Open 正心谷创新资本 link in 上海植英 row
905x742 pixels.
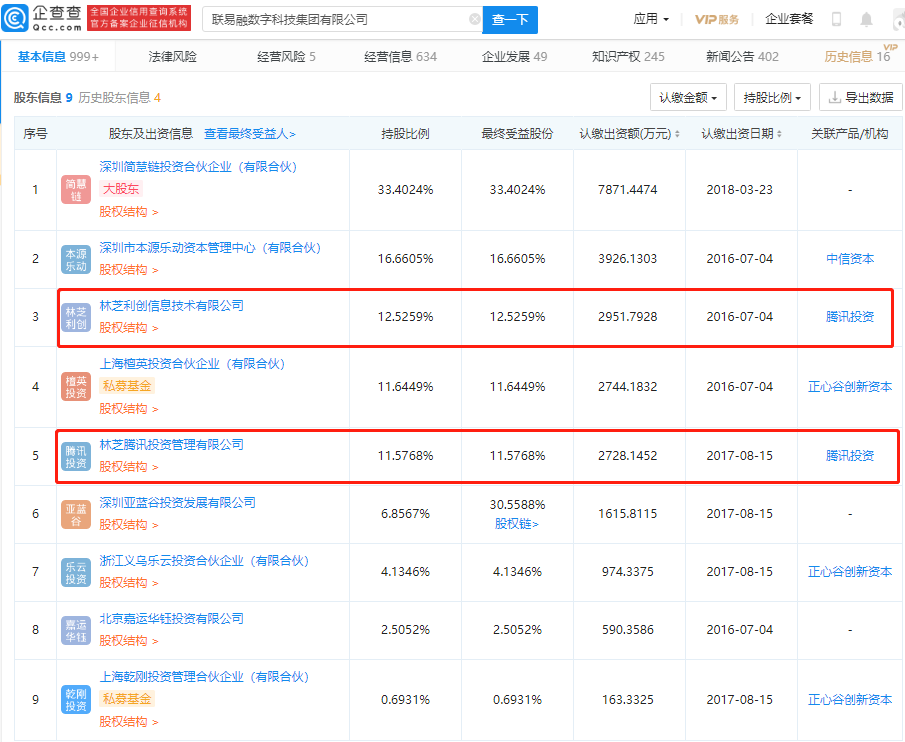click(850, 387)
